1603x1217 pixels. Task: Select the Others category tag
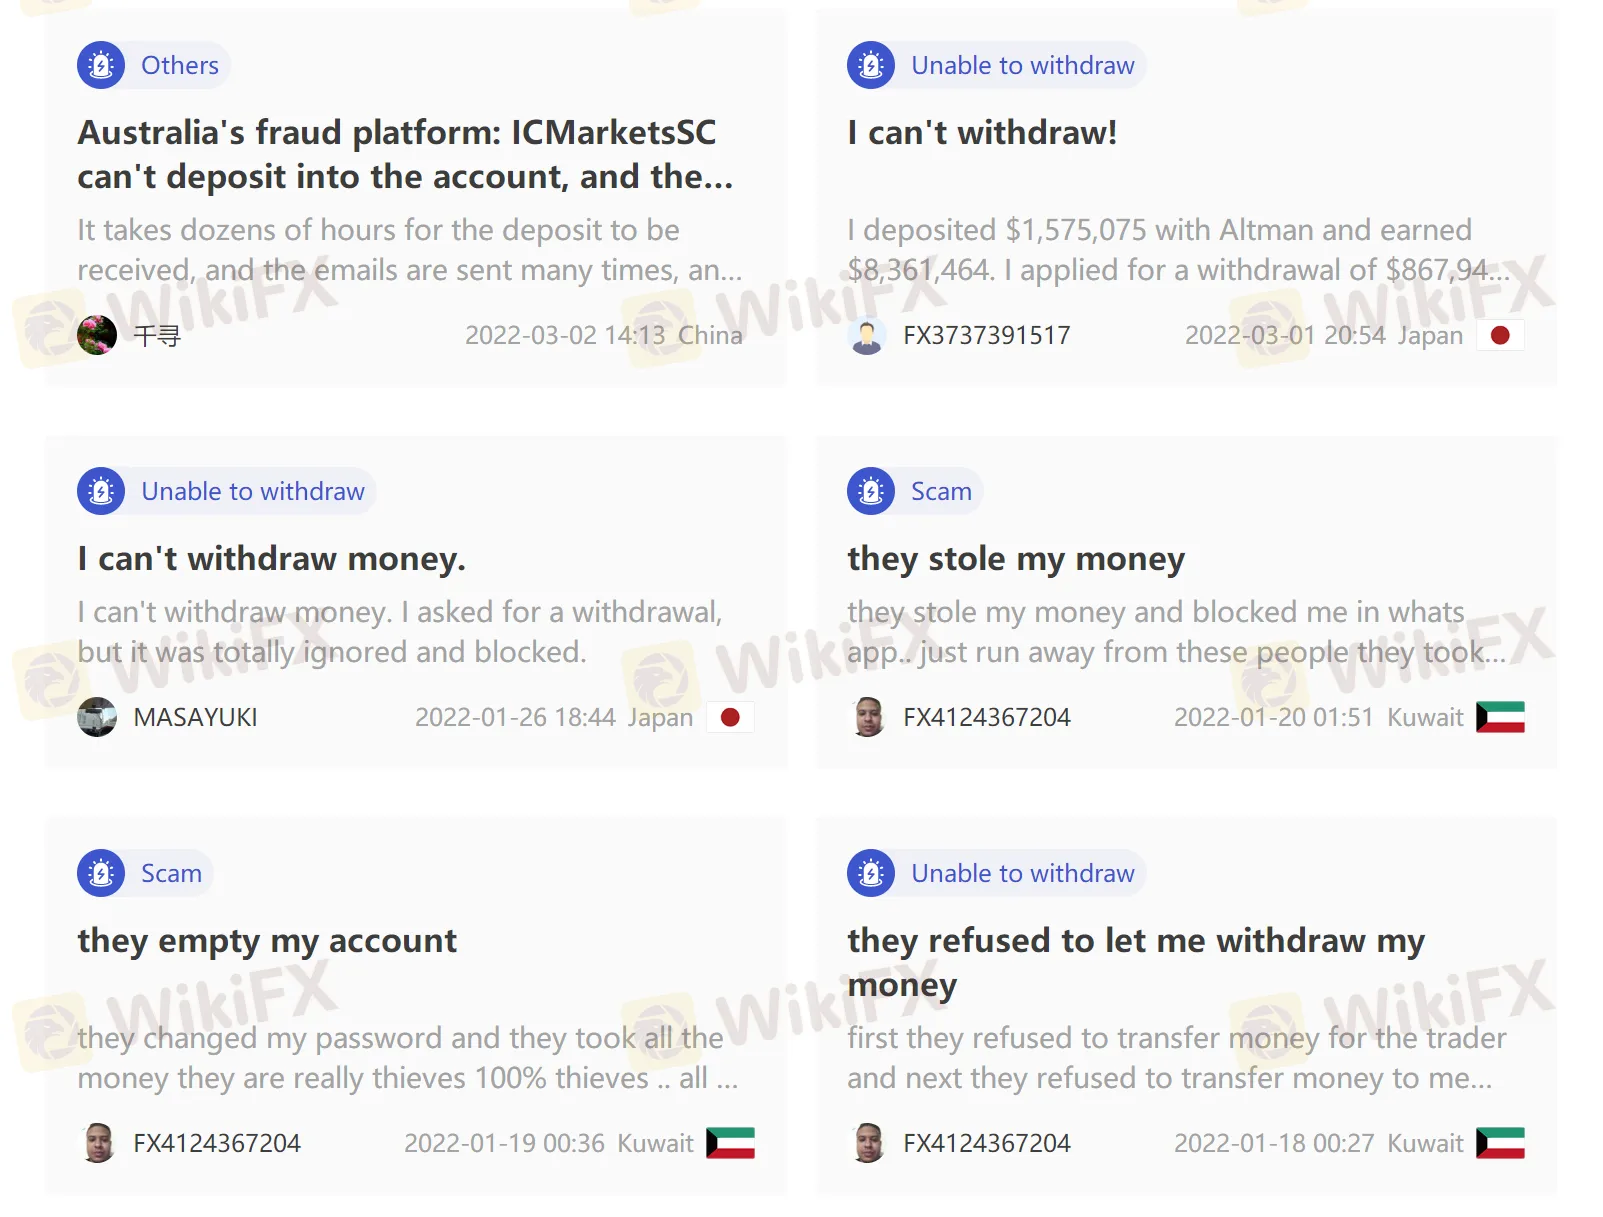pyautogui.click(x=179, y=65)
